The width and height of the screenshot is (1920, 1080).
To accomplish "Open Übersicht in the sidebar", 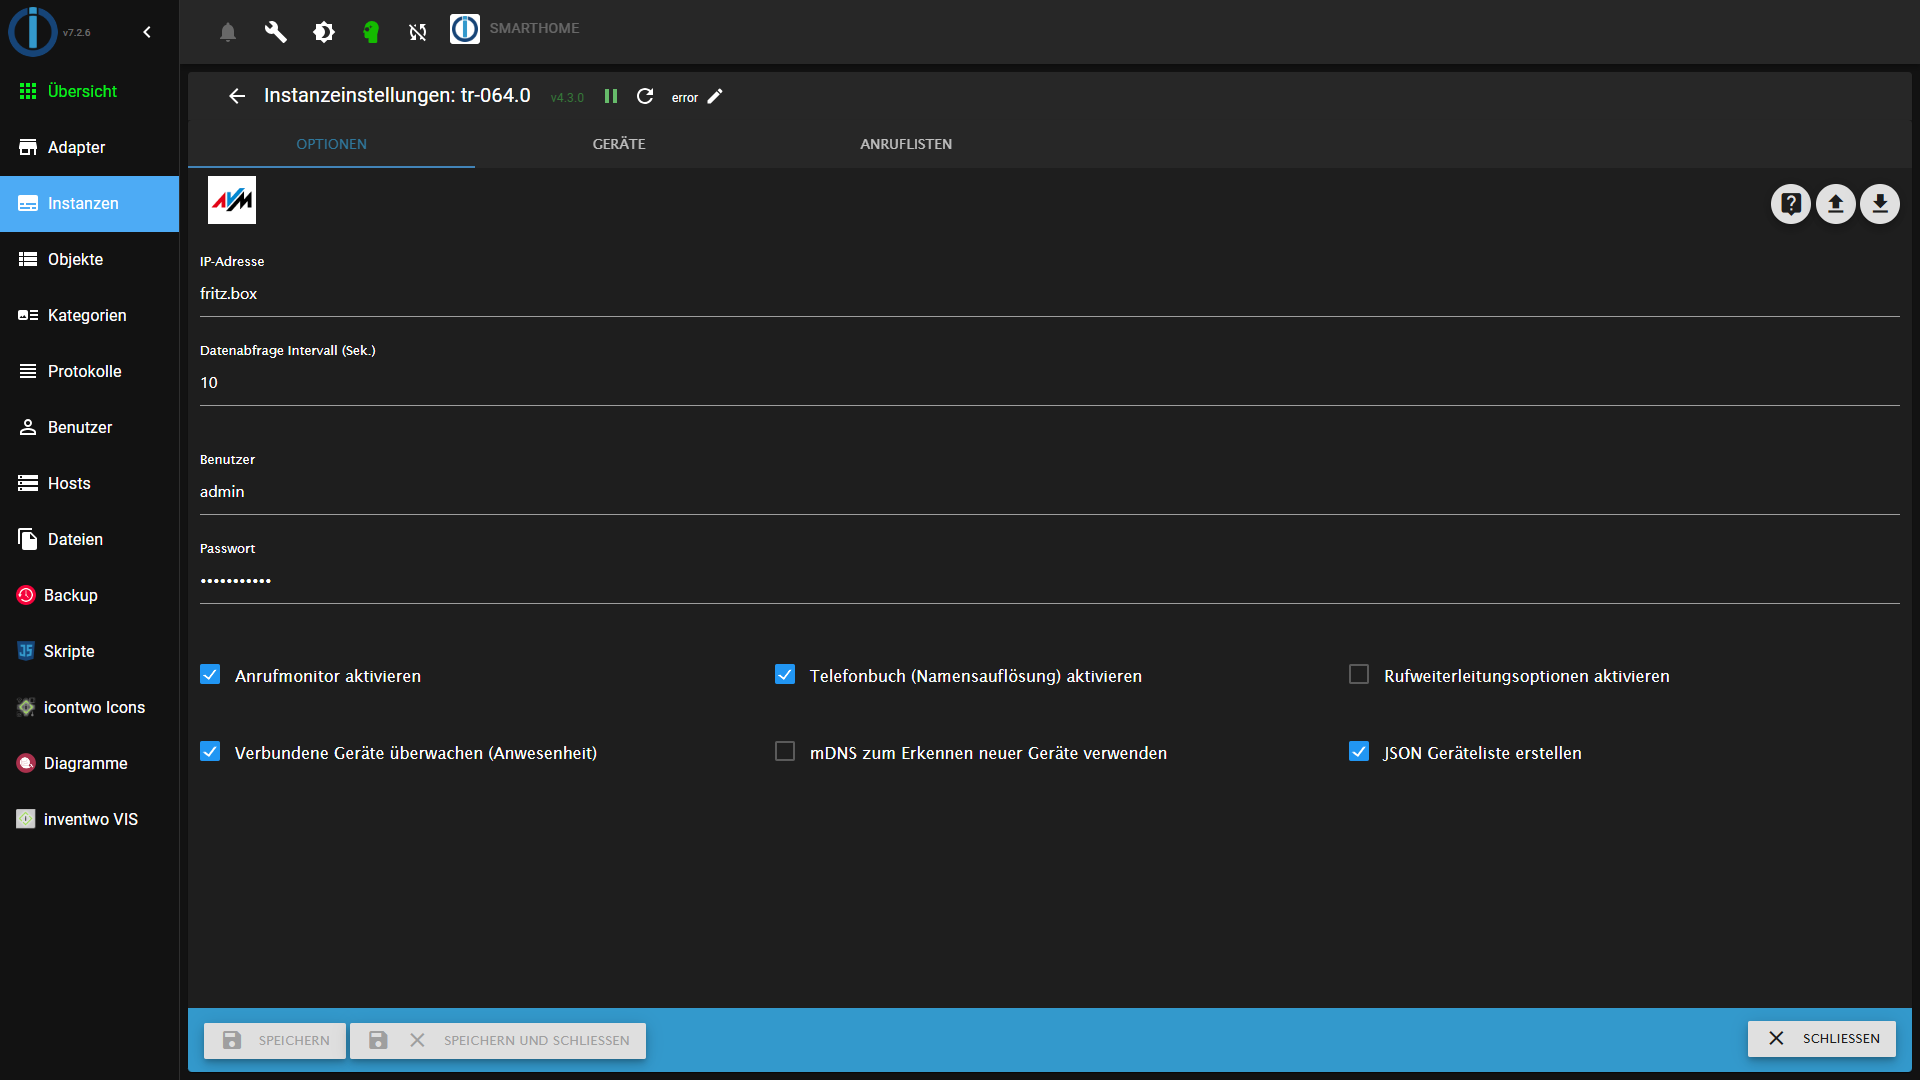I will point(89,91).
